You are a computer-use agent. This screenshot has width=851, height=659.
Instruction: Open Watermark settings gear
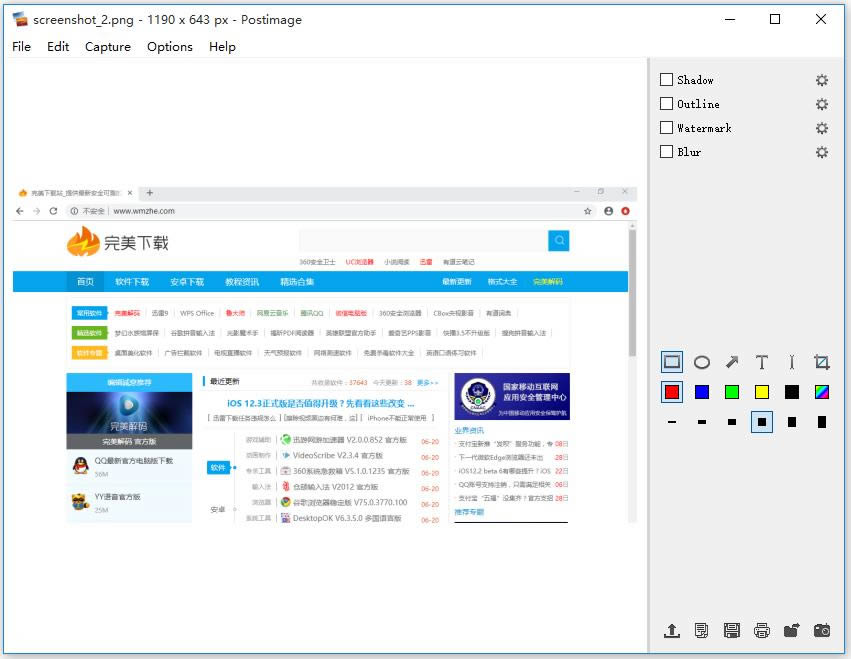pyautogui.click(x=822, y=128)
